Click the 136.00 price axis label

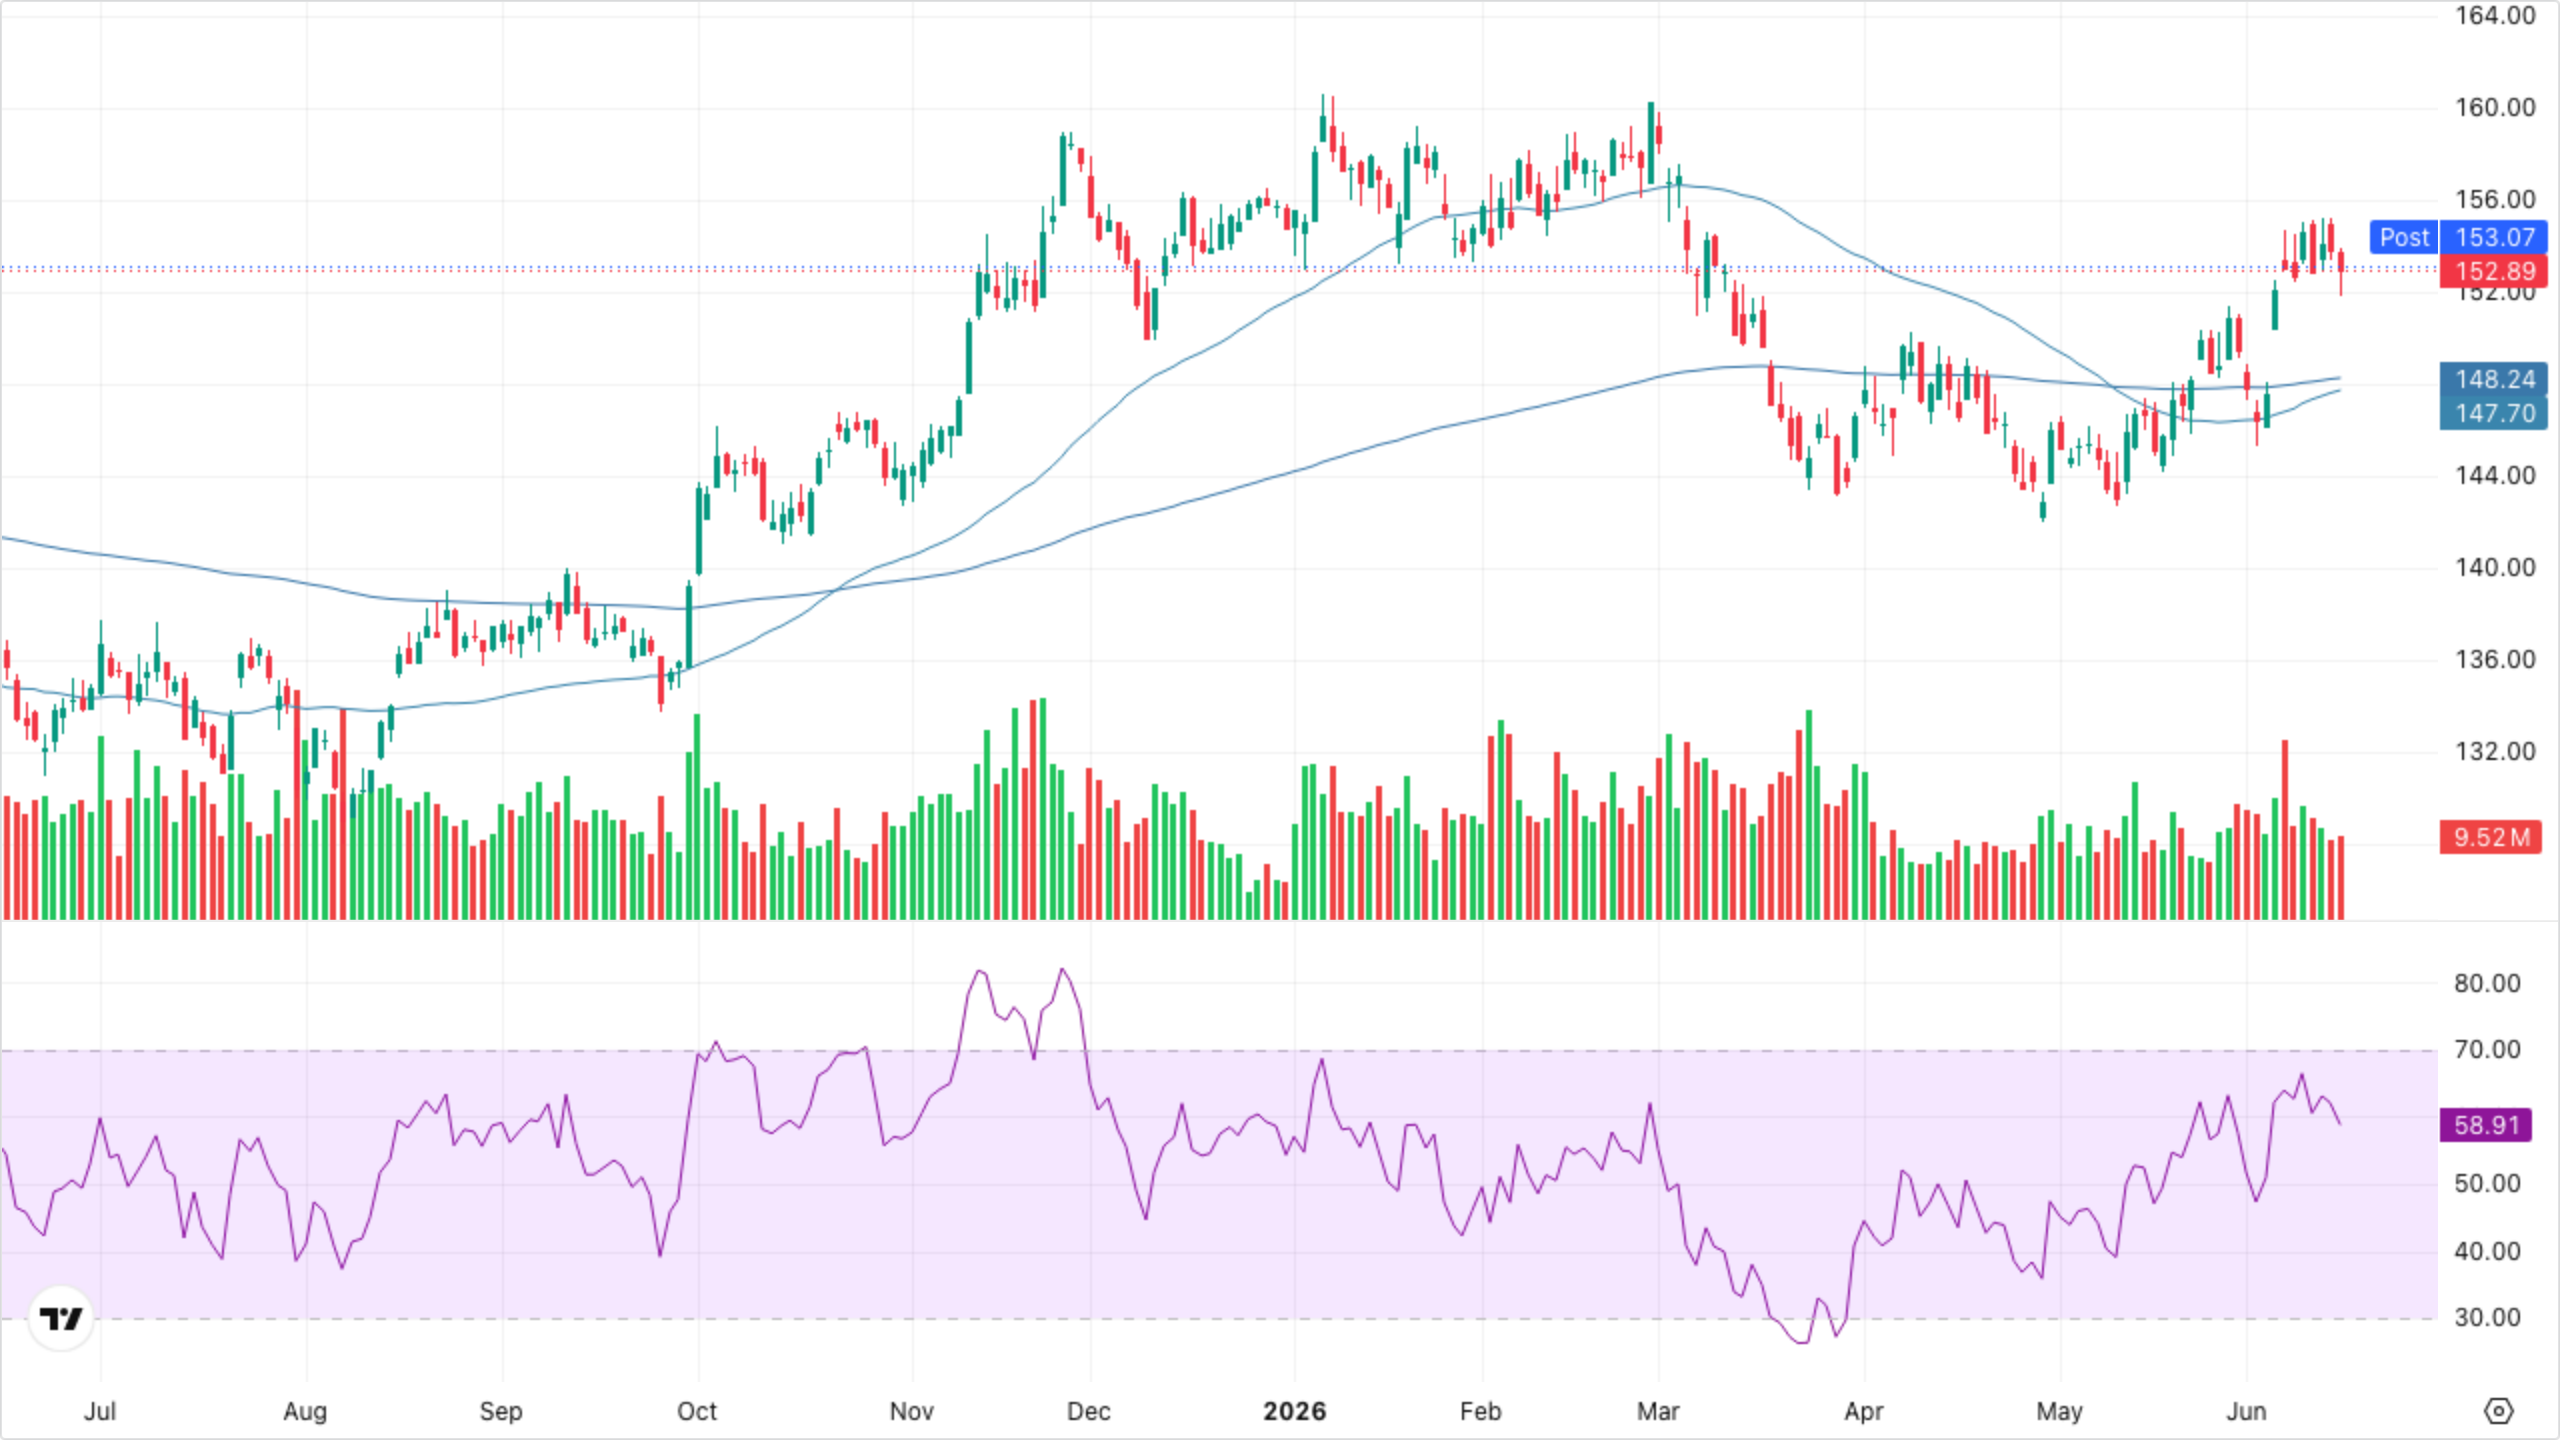[x=2495, y=659]
